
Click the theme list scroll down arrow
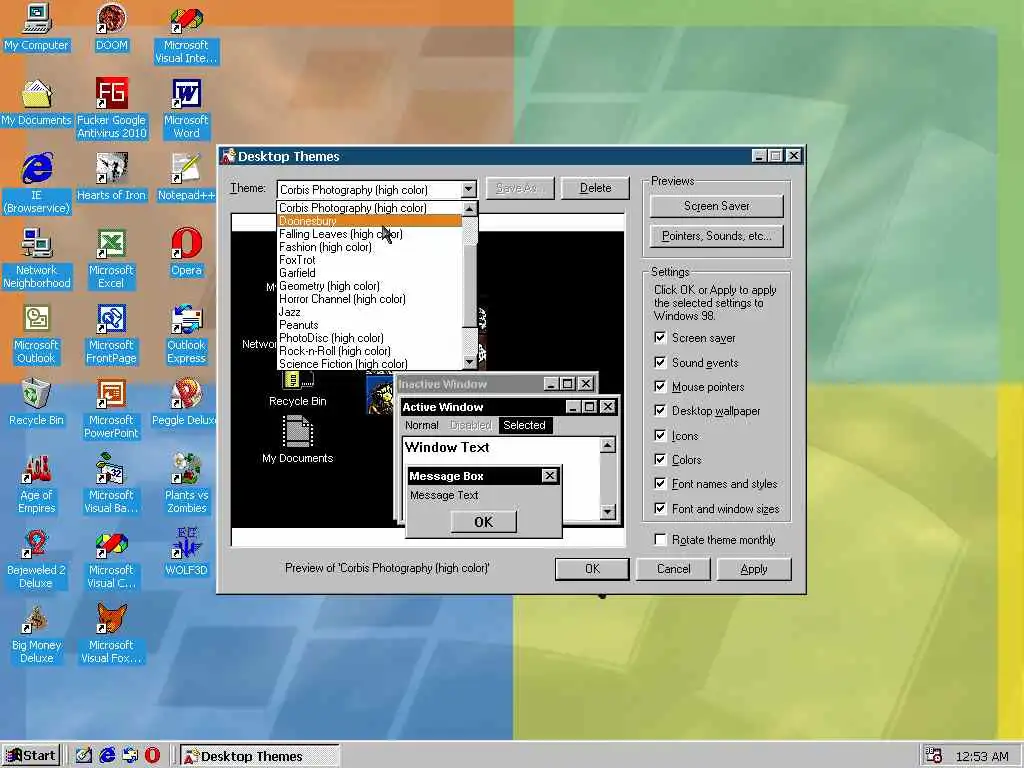[469, 362]
